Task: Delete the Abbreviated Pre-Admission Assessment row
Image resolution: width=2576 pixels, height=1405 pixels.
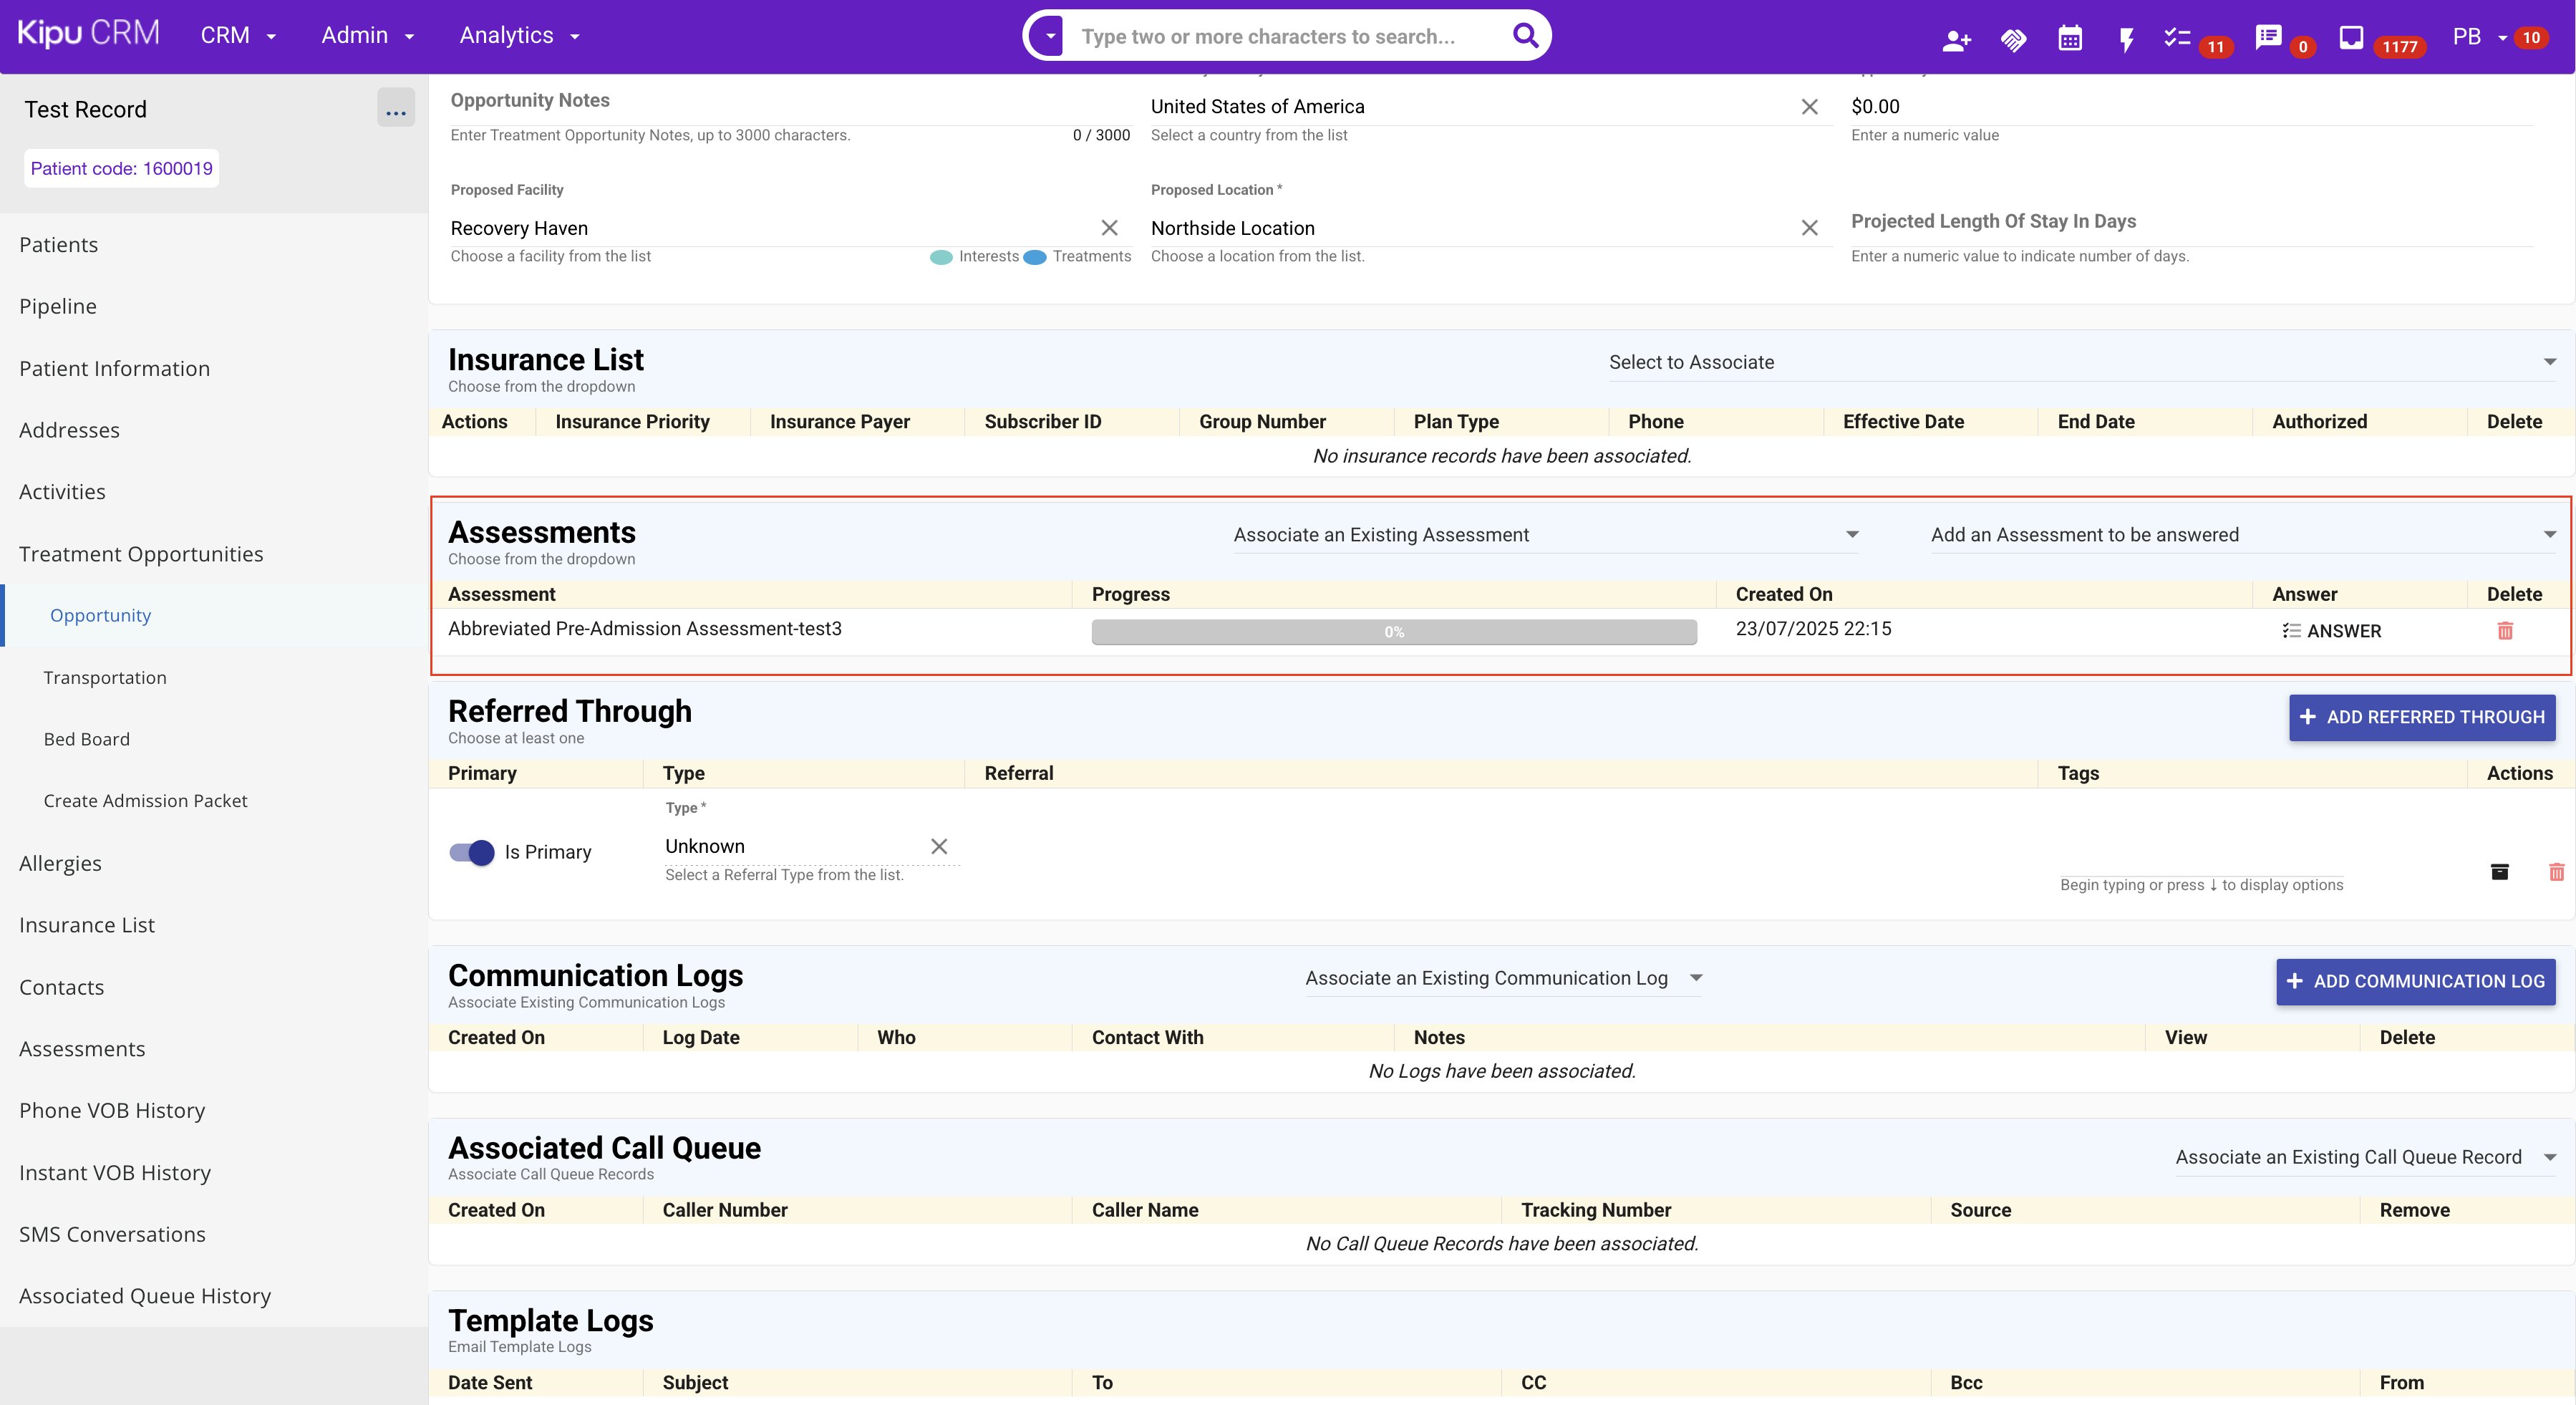Action: click(2505, 630)
